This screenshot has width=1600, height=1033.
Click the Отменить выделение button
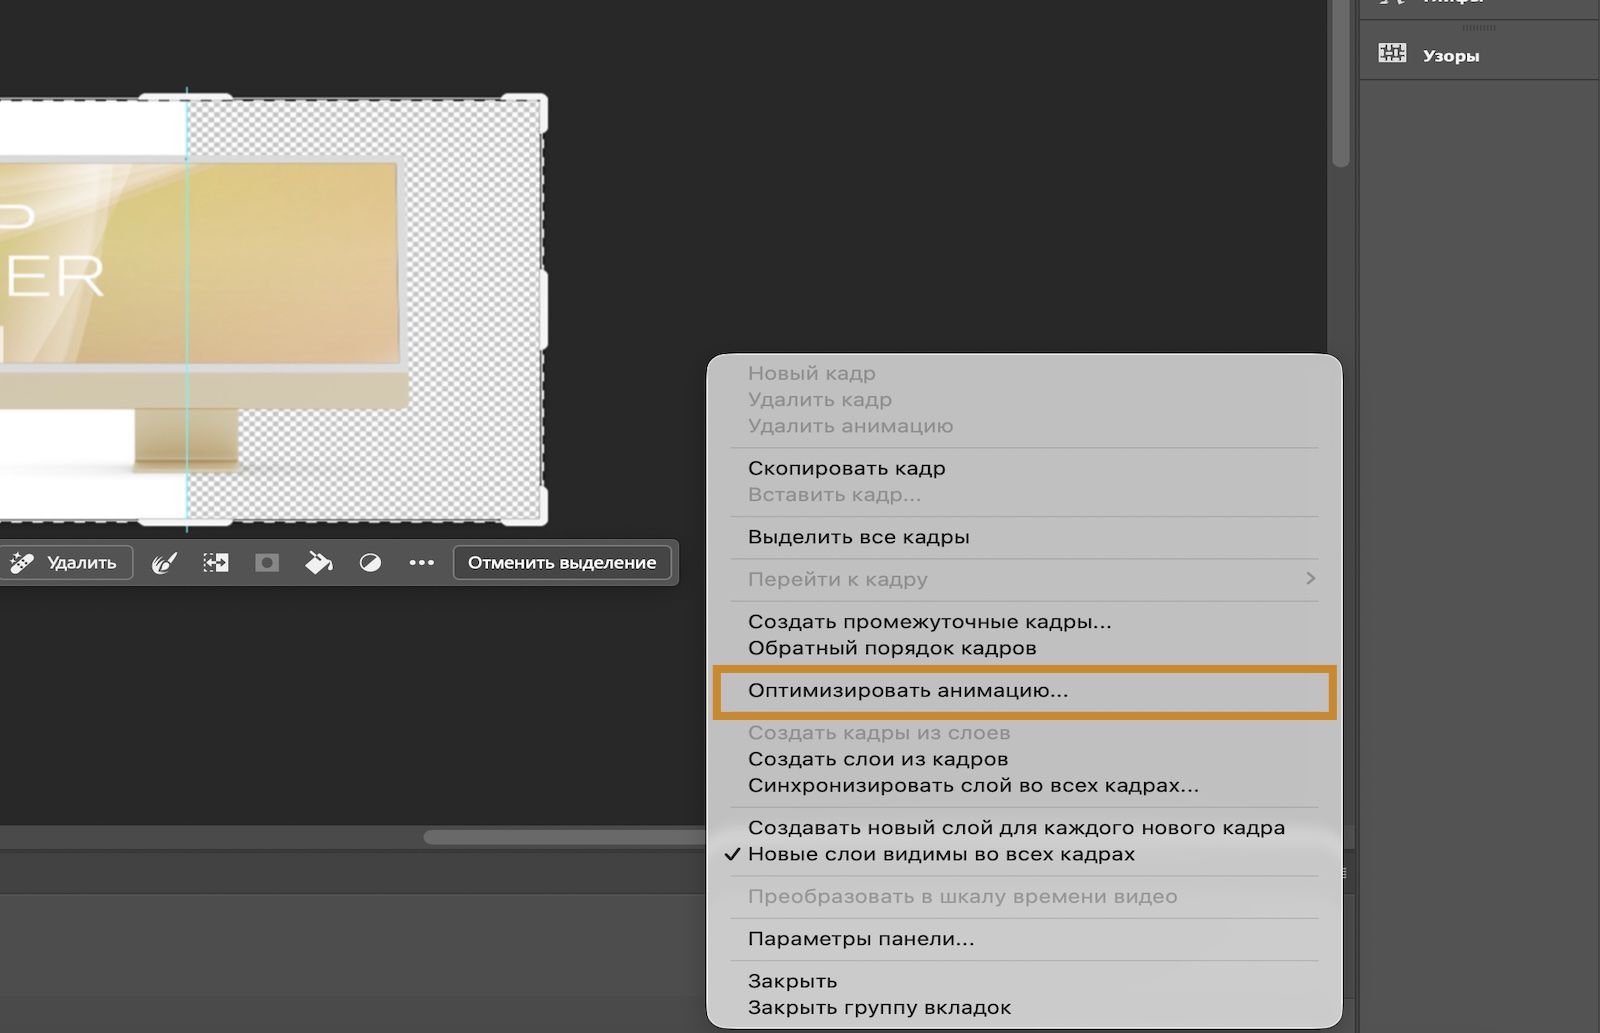pyautogui.click(x=562, y=563)
